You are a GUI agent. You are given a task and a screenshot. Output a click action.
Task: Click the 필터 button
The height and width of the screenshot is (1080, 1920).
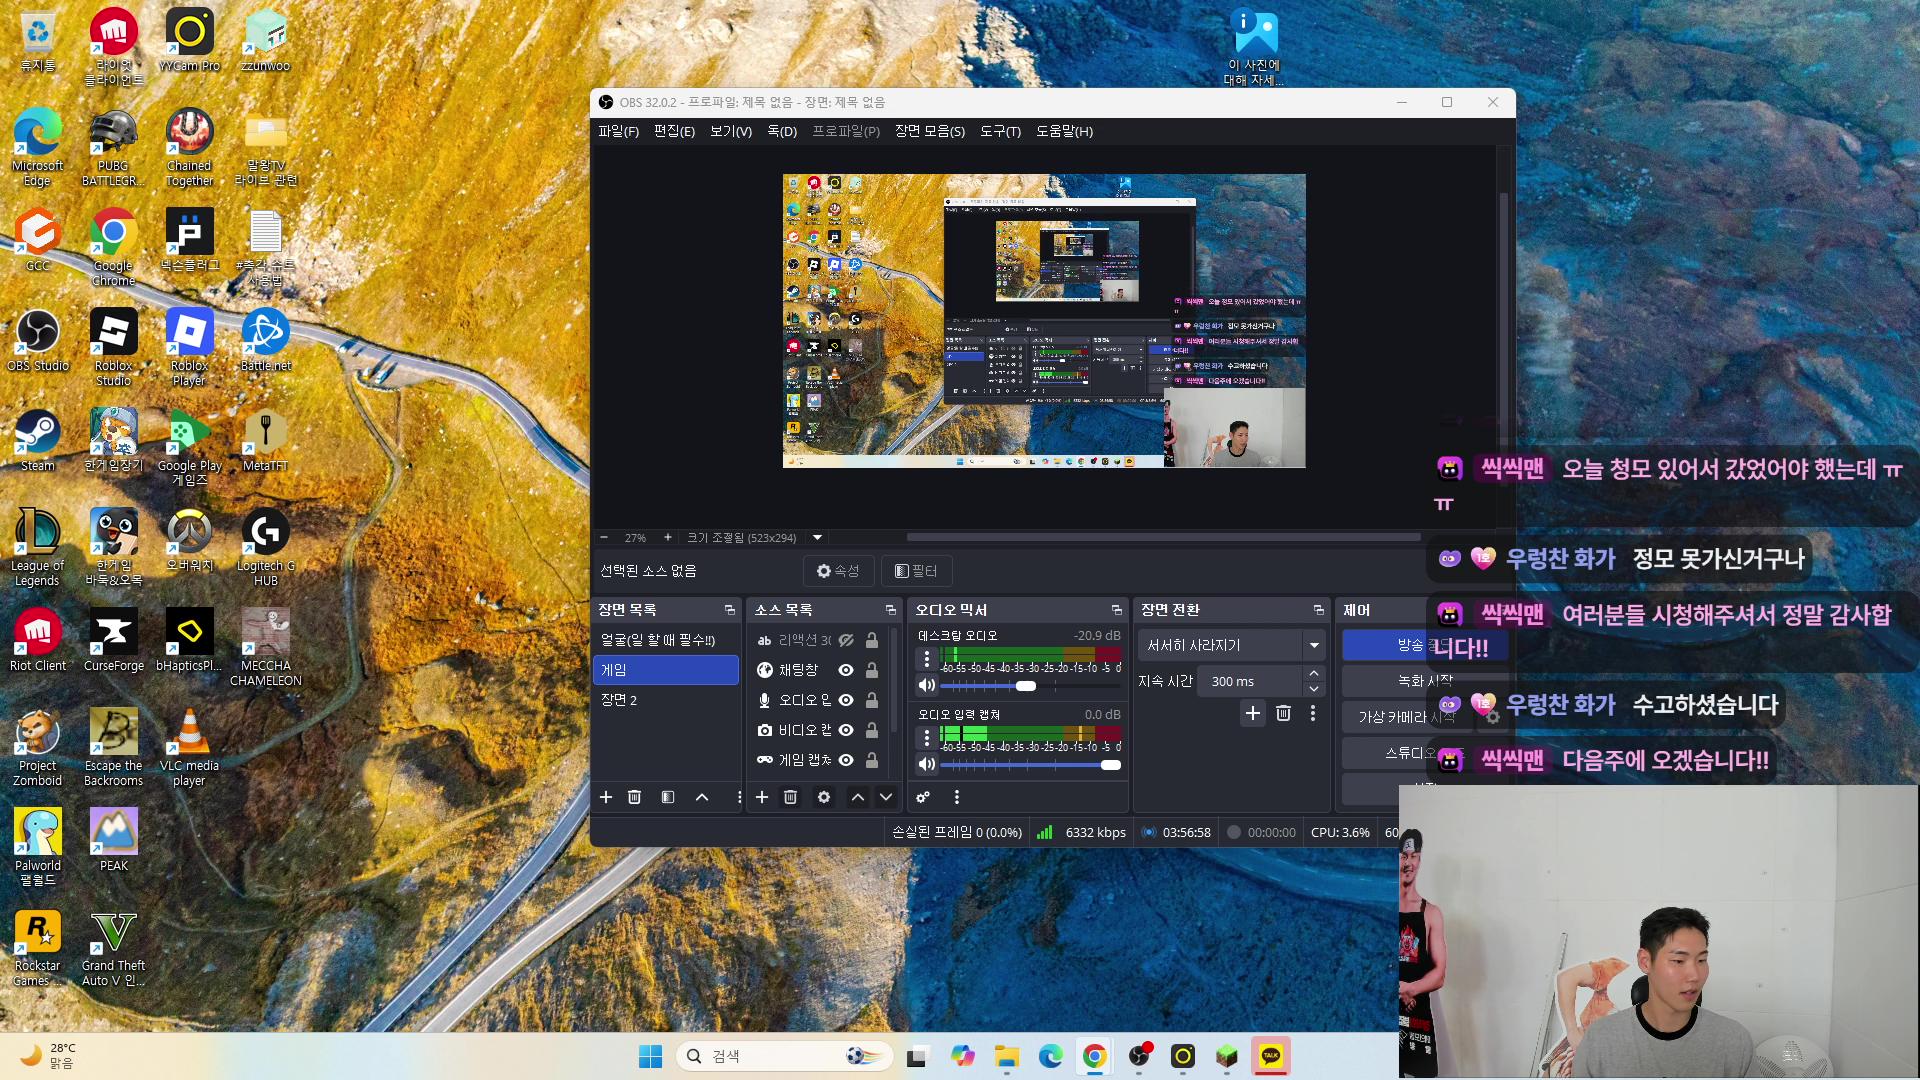point(916,571)
